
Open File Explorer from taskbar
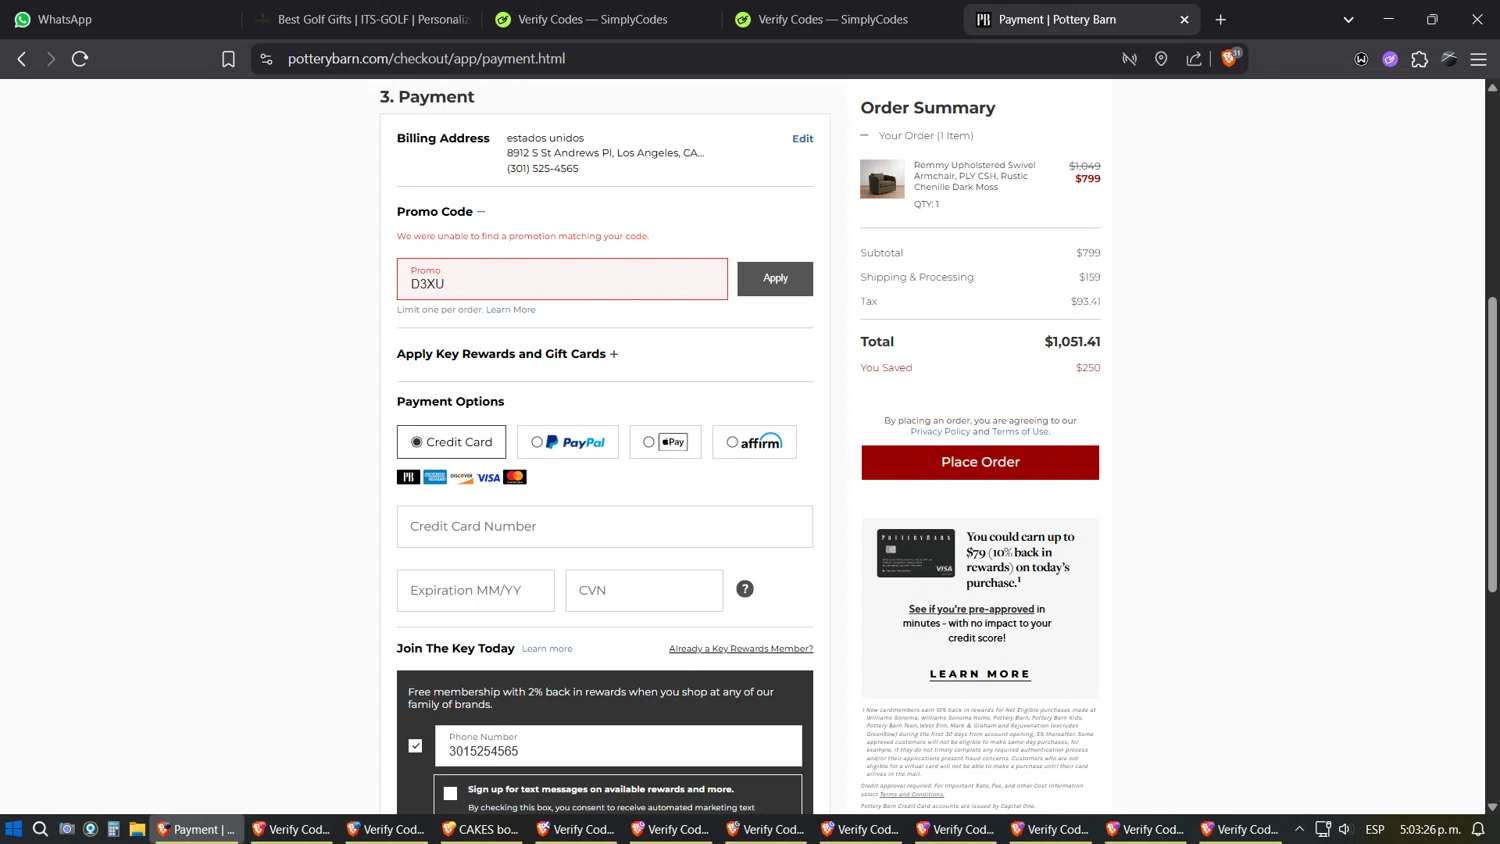coord(137,829)
